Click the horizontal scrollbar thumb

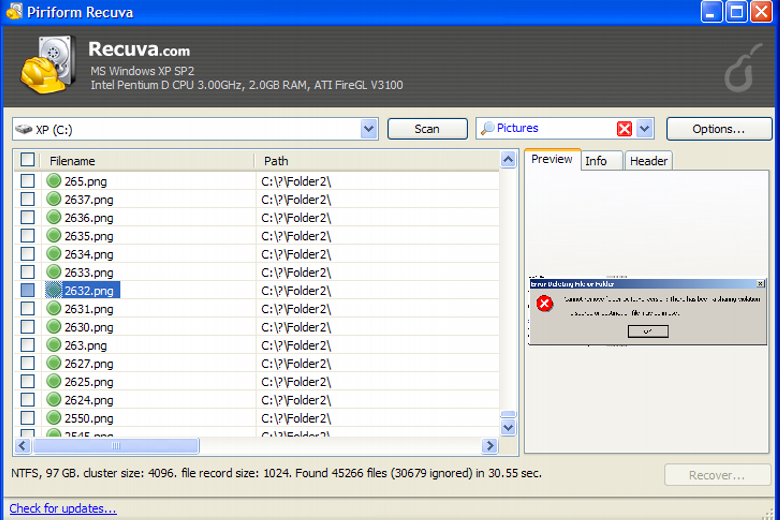[x=116, y=445]
